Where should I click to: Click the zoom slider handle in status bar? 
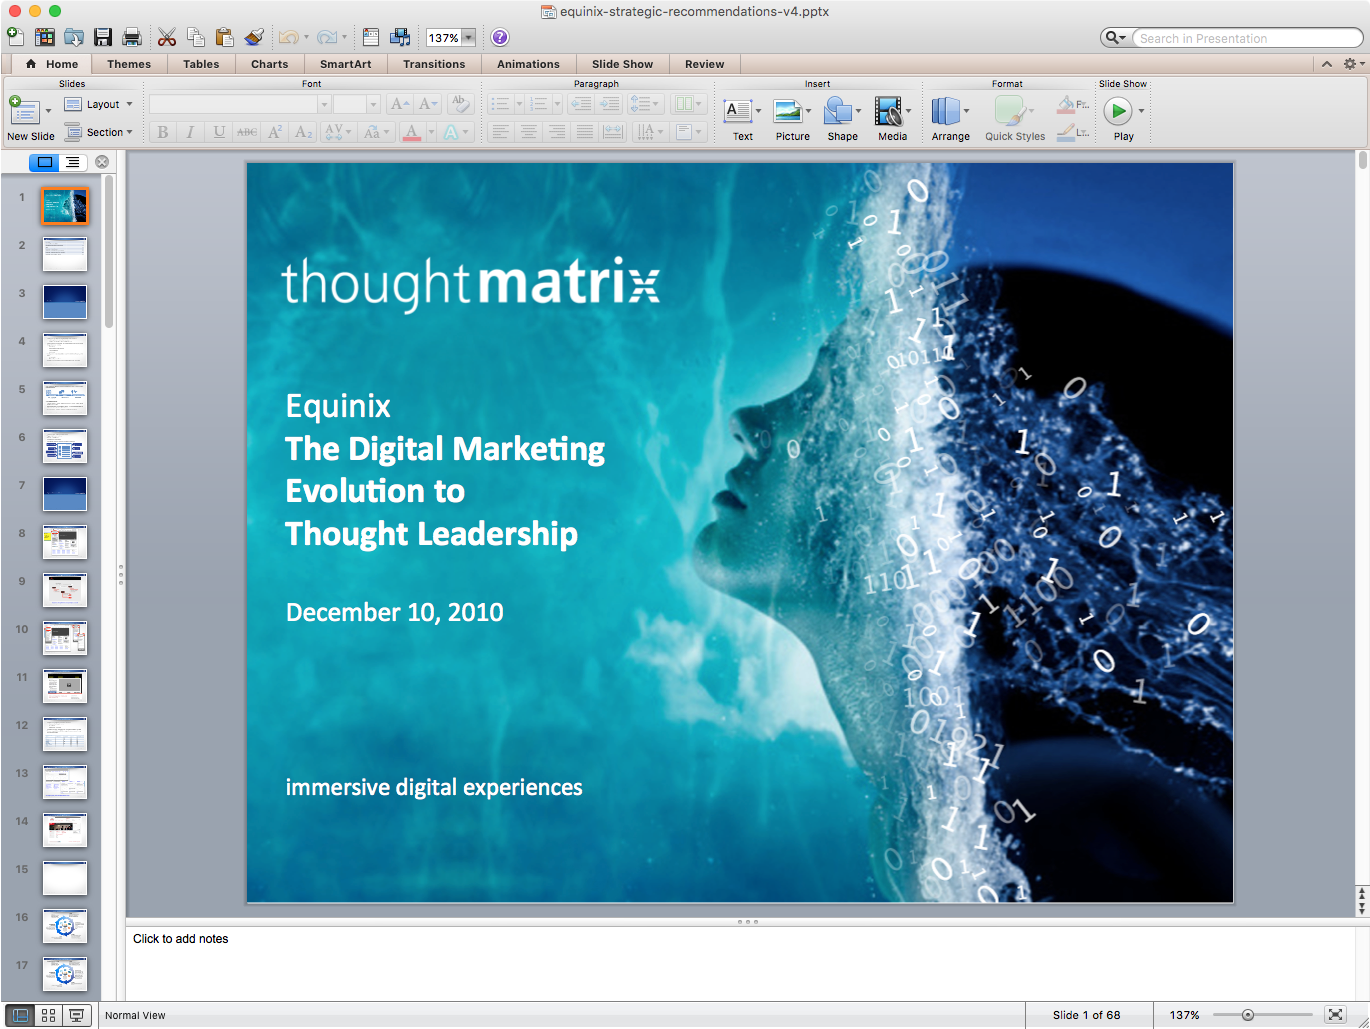pyautogui.click(x=1248, y=1015)
